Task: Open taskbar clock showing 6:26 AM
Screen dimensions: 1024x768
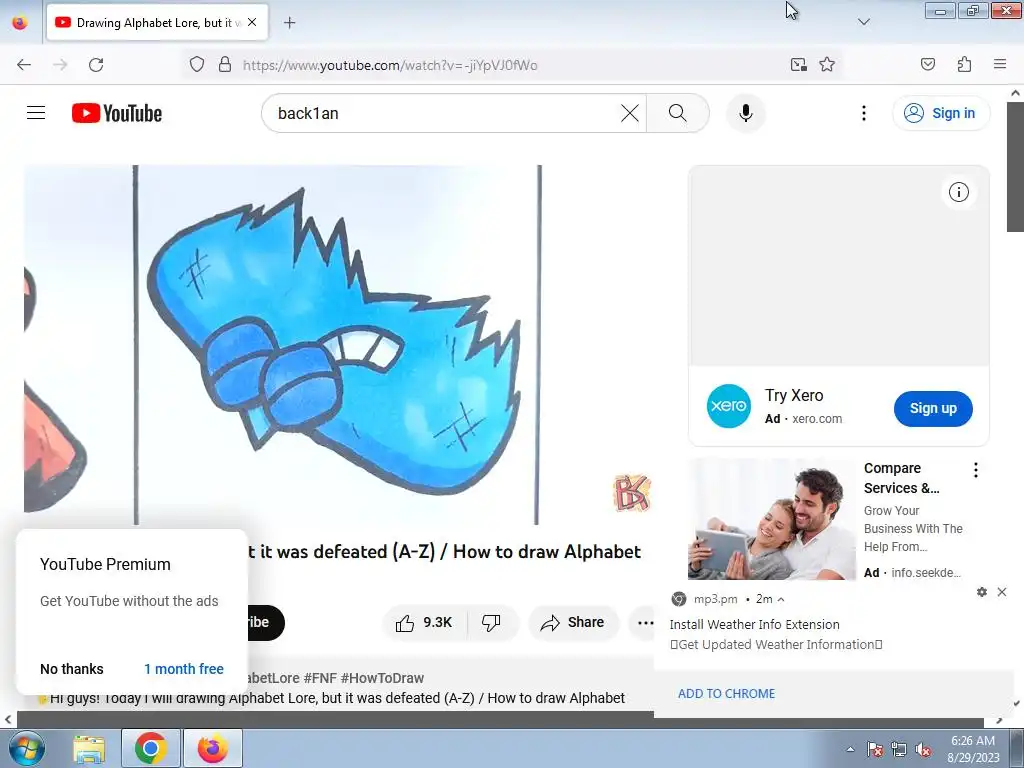Action: (x=973, y=749)
